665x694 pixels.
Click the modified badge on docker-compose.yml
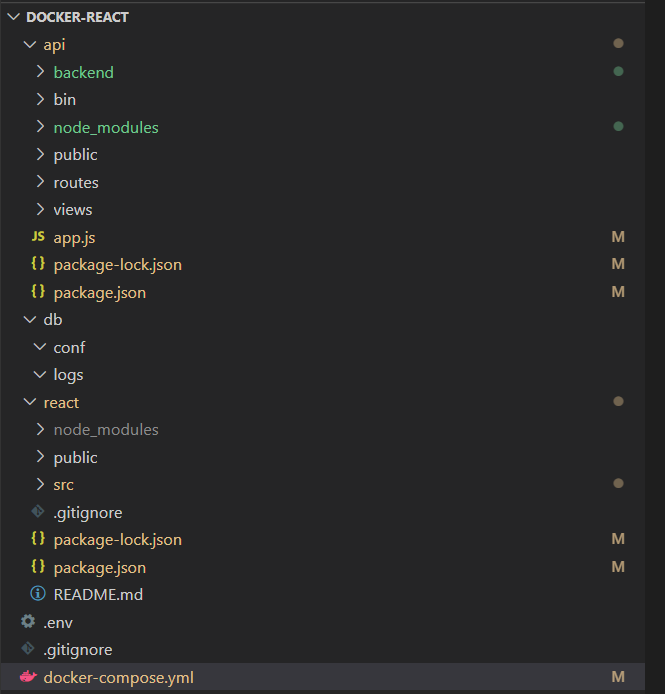click(x=618, y=677)
